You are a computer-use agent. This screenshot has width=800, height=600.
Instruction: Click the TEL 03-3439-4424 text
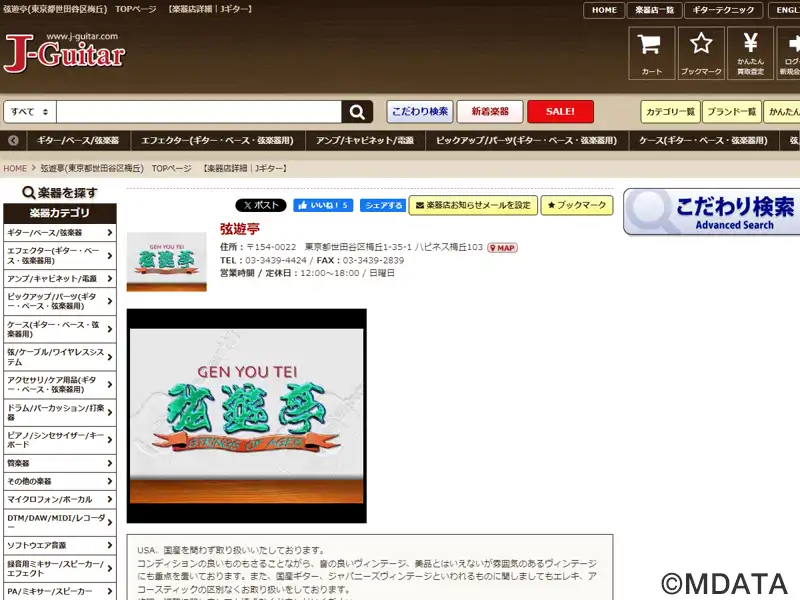pos(263,260)
